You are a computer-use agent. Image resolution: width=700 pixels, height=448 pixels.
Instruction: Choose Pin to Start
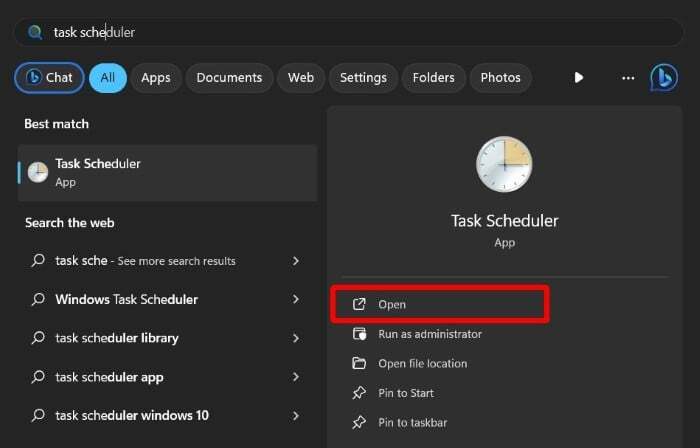(x=406, y=393)
